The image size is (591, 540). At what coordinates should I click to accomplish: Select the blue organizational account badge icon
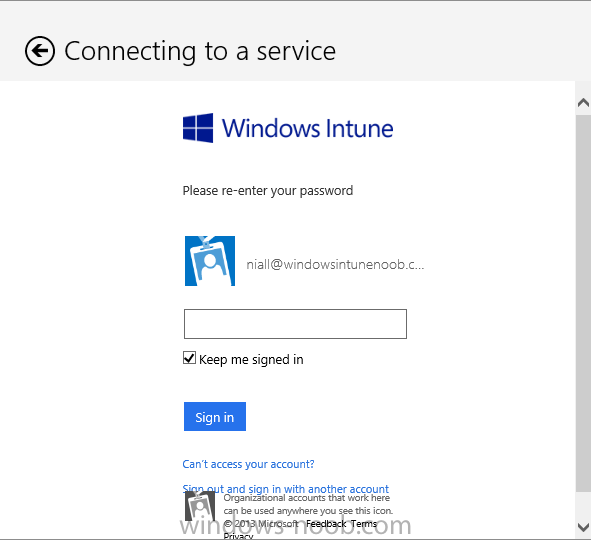[x=210, y=261]
